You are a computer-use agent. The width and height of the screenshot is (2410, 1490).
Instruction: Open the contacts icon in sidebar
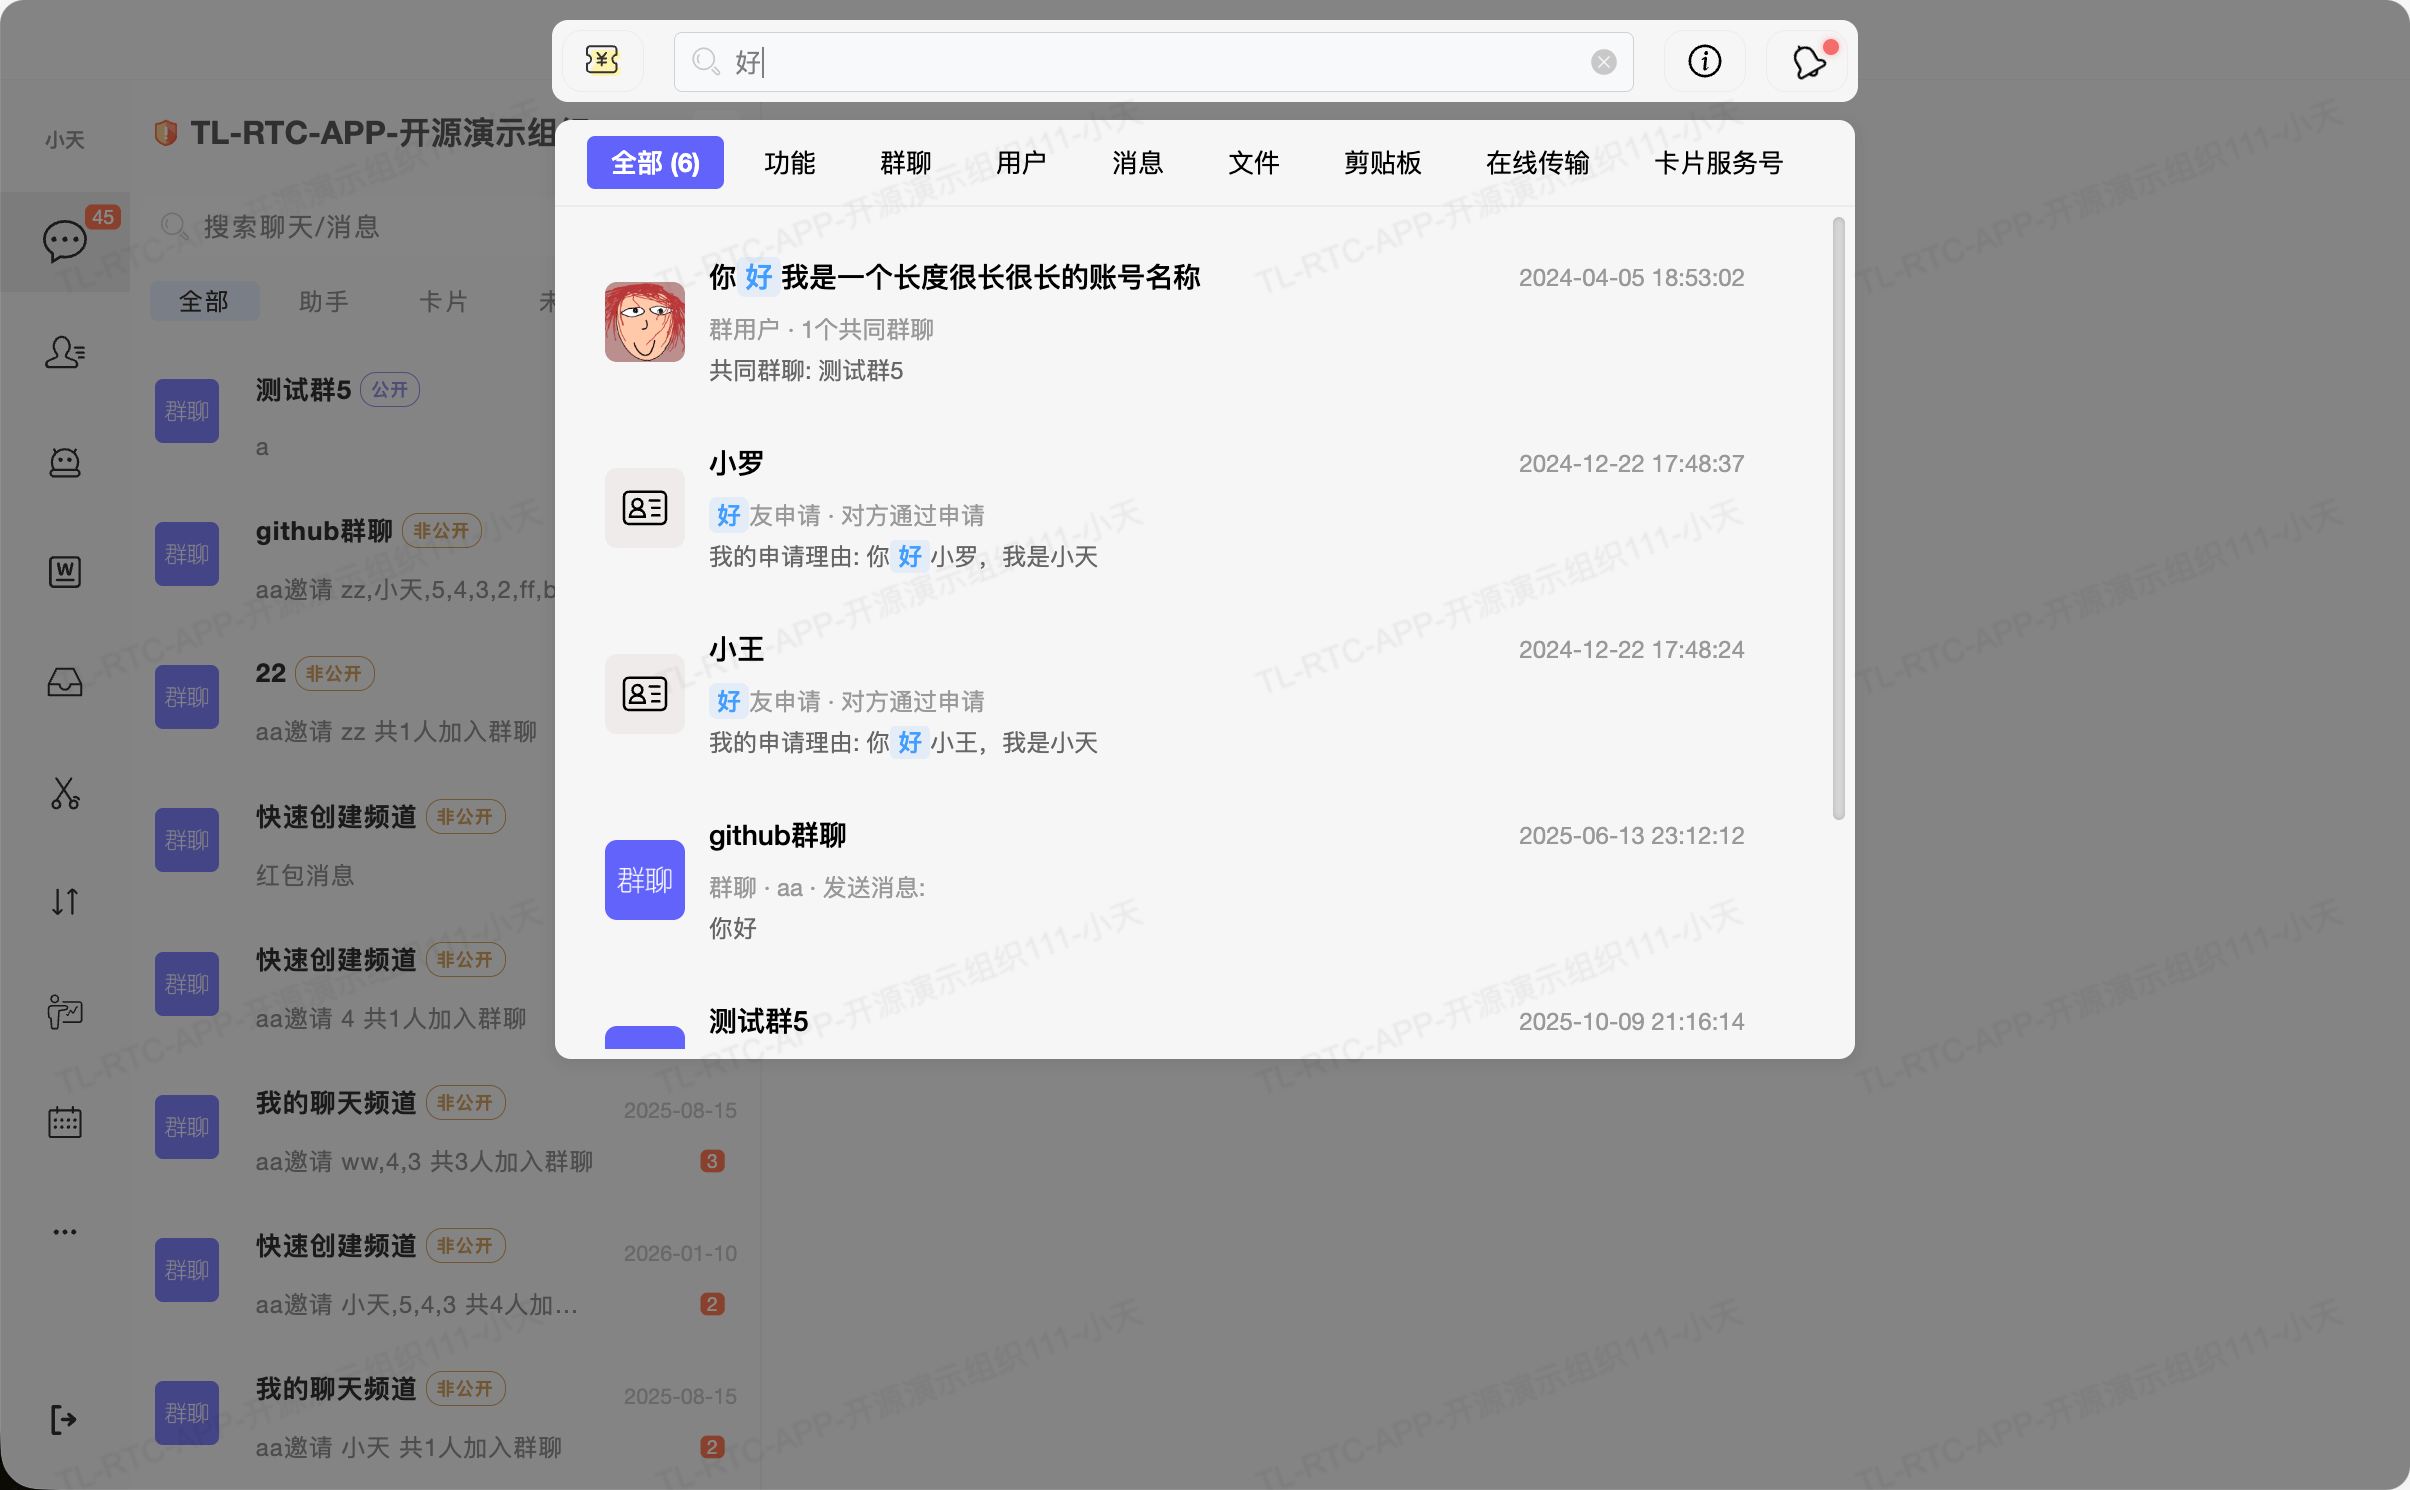point(65,352)
